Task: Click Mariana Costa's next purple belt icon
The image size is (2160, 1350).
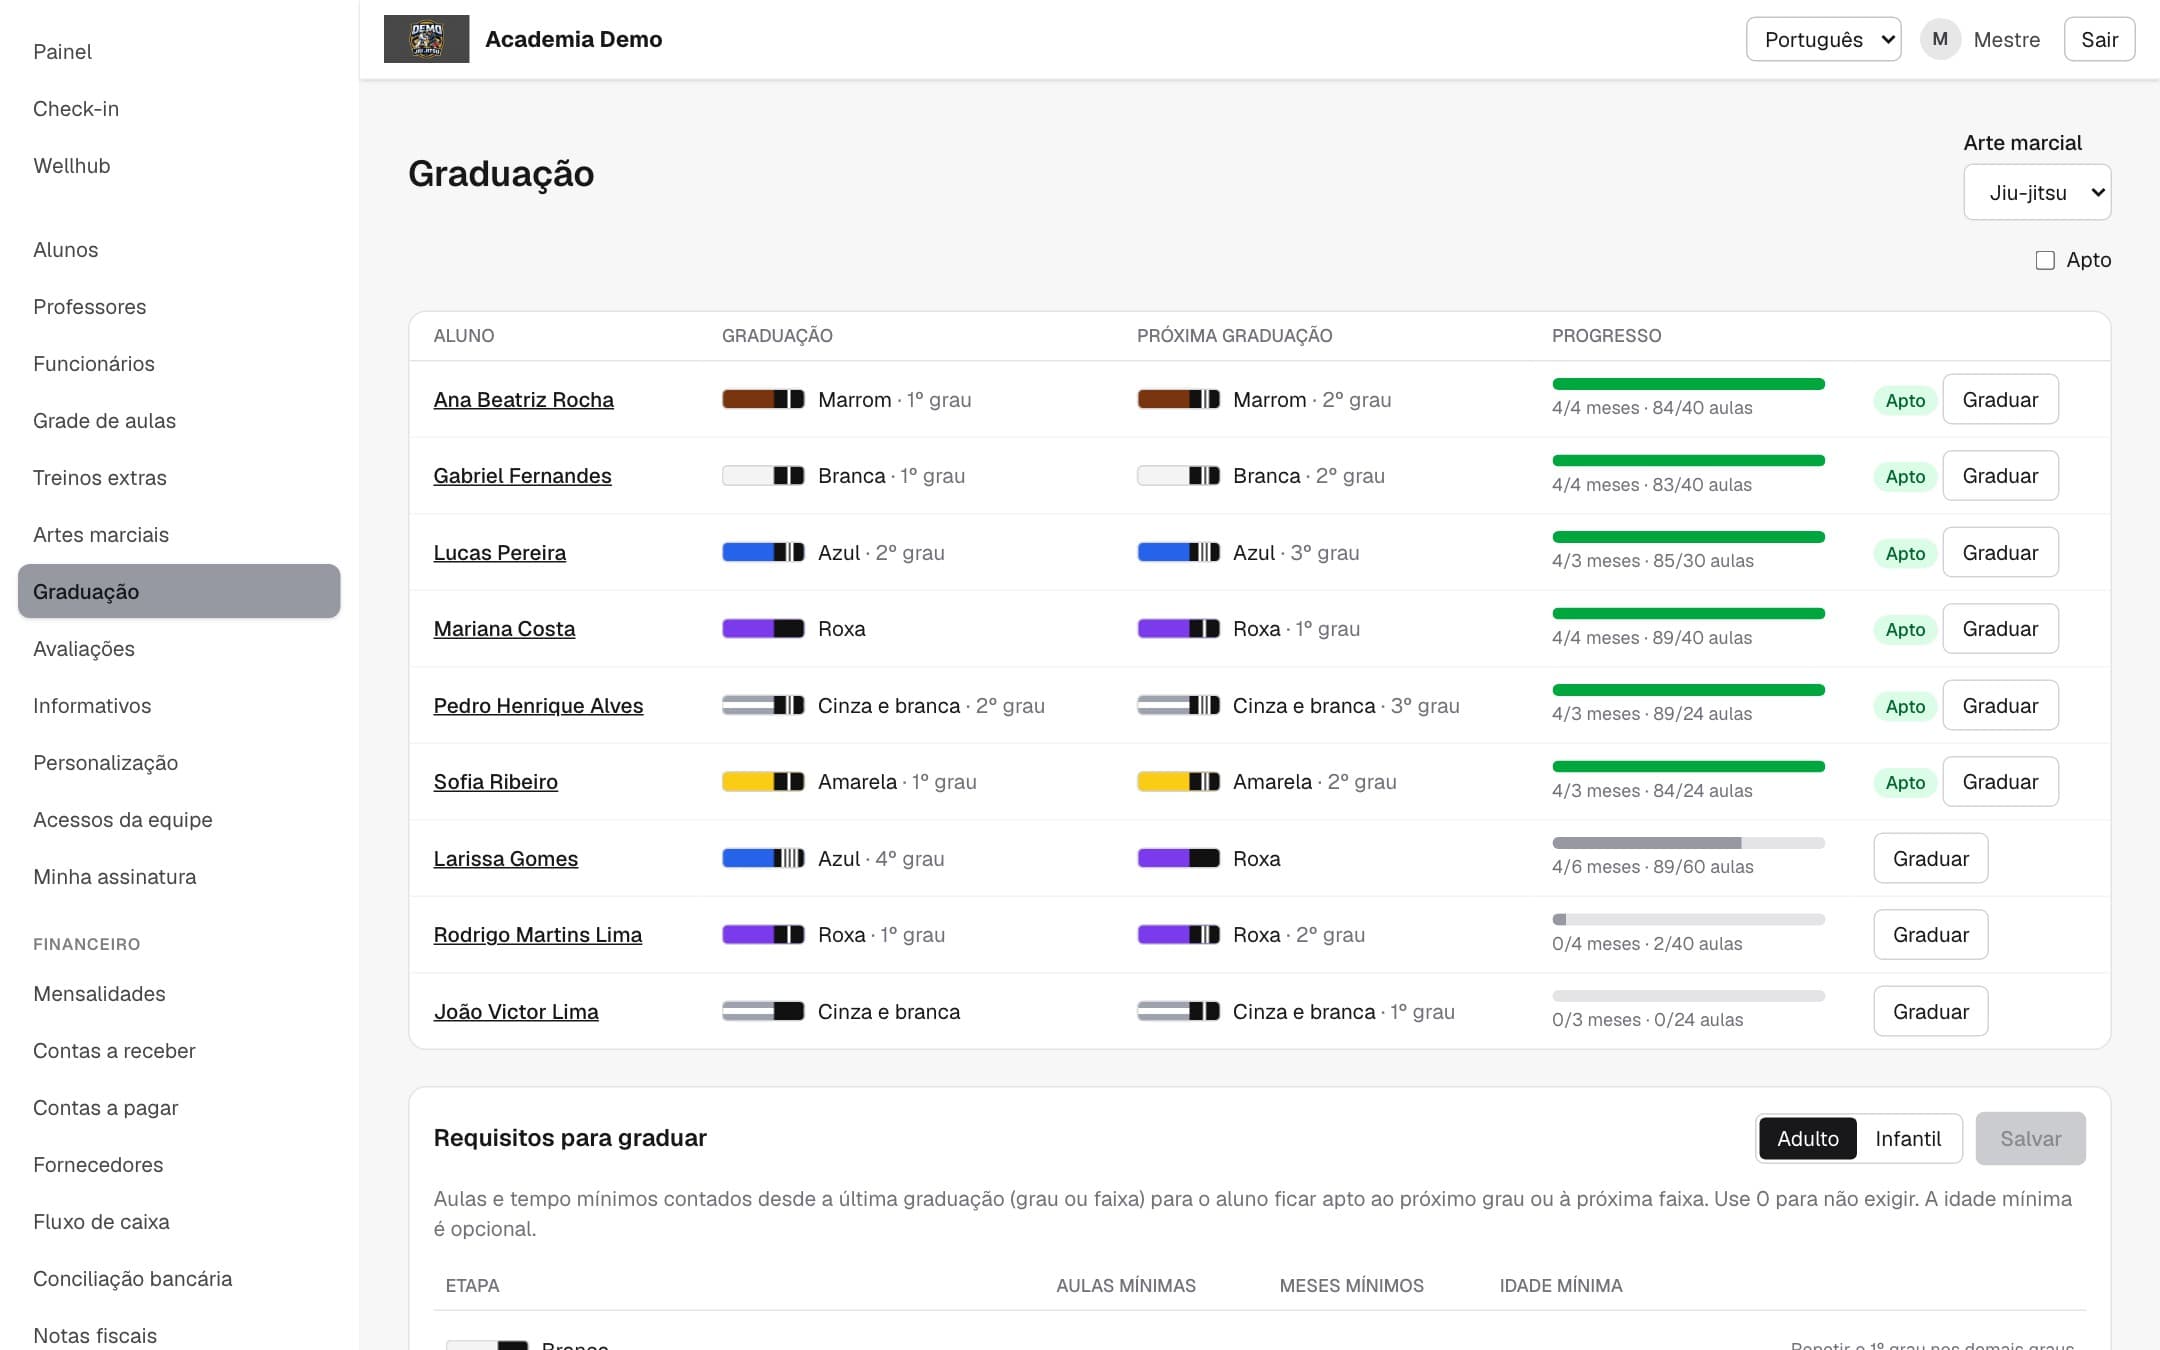Action: click(x=1178, y=629)
